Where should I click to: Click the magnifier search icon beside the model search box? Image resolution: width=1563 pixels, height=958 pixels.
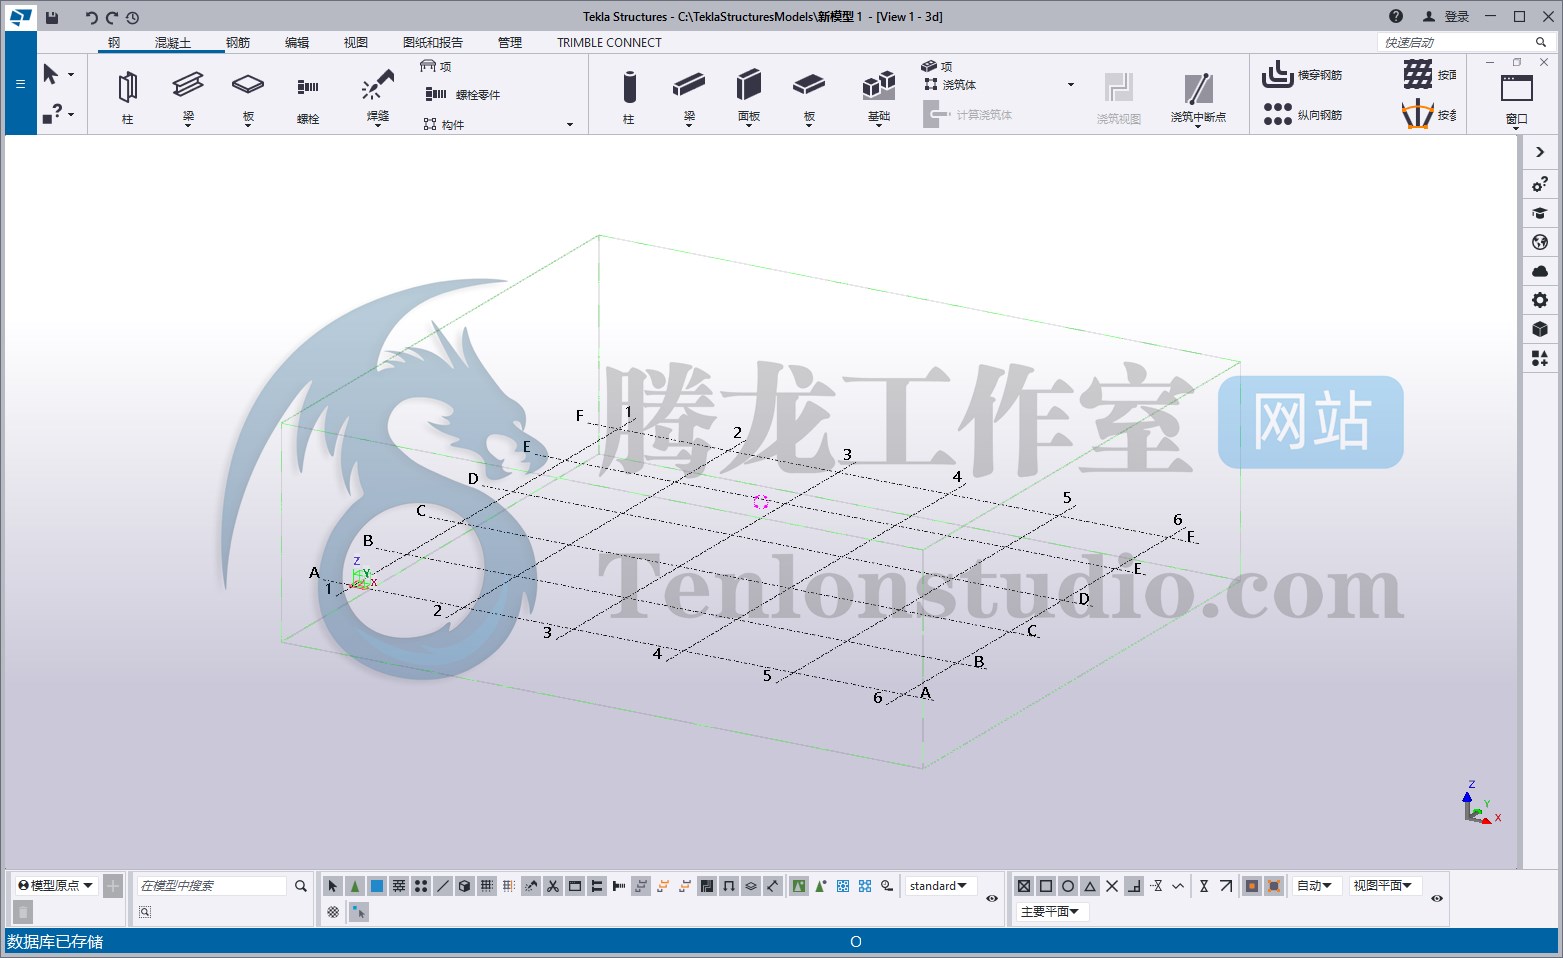300,886
